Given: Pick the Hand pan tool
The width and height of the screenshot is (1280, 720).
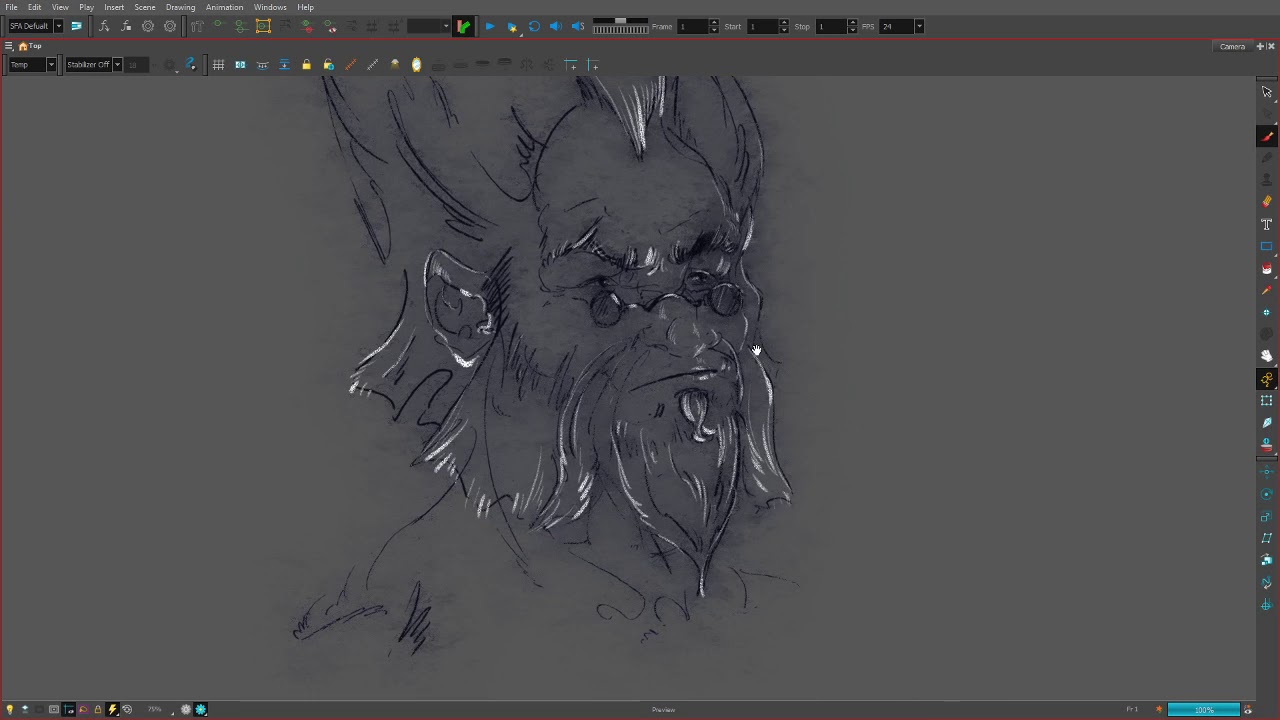Looking at the screenshot, I should (x=1267, y=356).
